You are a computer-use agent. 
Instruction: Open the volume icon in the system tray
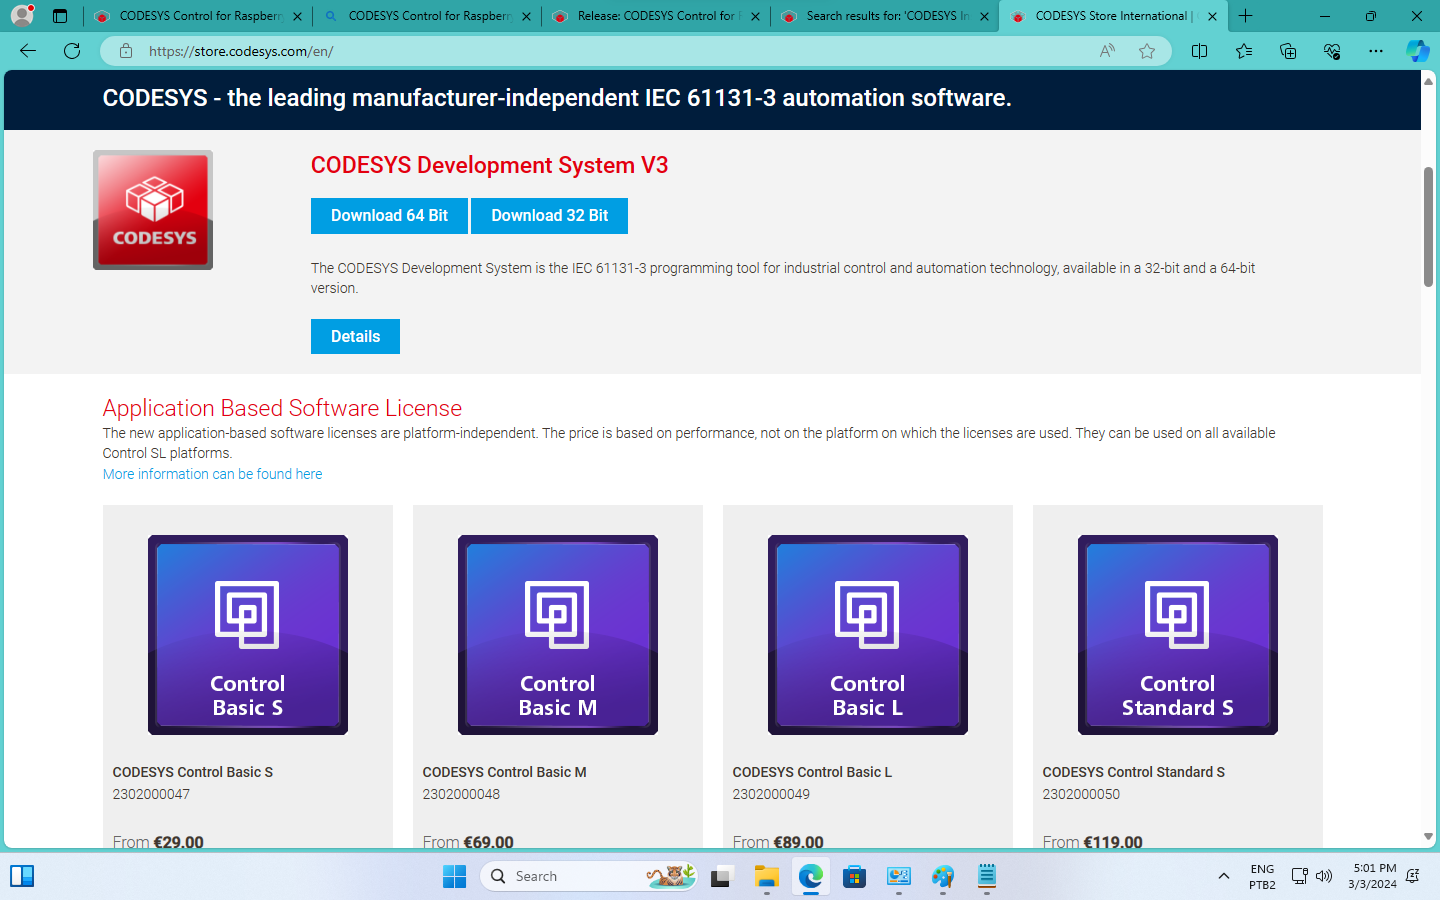pyautogui.click(x=1324, y=876)
